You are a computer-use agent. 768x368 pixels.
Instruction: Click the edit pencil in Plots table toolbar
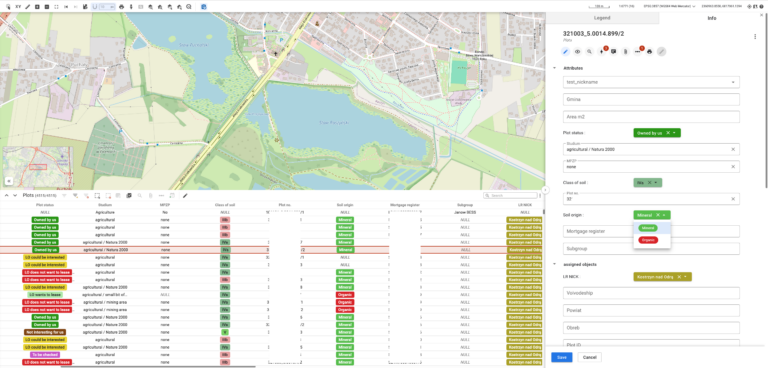coord(185,196)
